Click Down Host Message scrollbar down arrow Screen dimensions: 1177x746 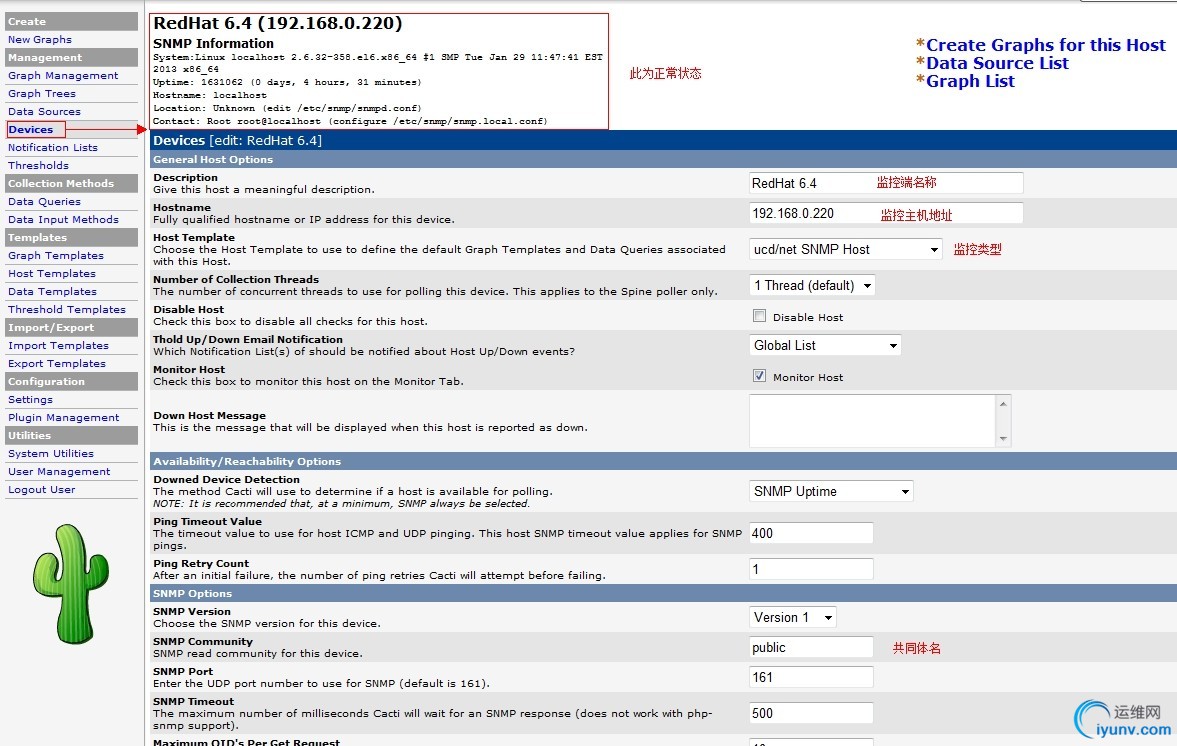(1004, 439)
